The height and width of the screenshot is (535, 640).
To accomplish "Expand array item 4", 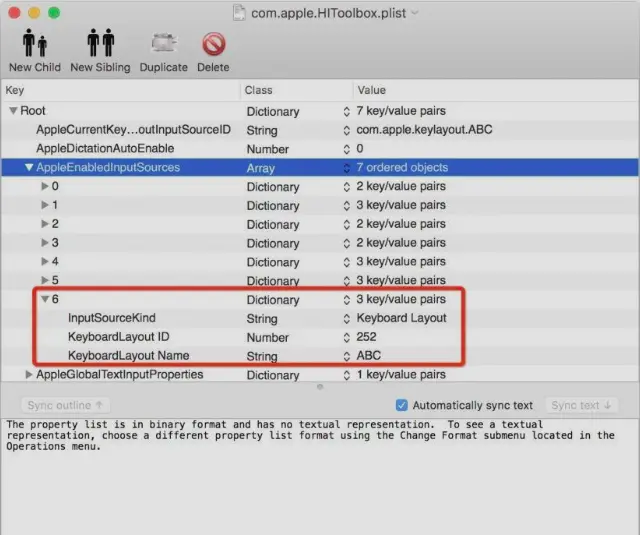I will [x=44, y=261].
